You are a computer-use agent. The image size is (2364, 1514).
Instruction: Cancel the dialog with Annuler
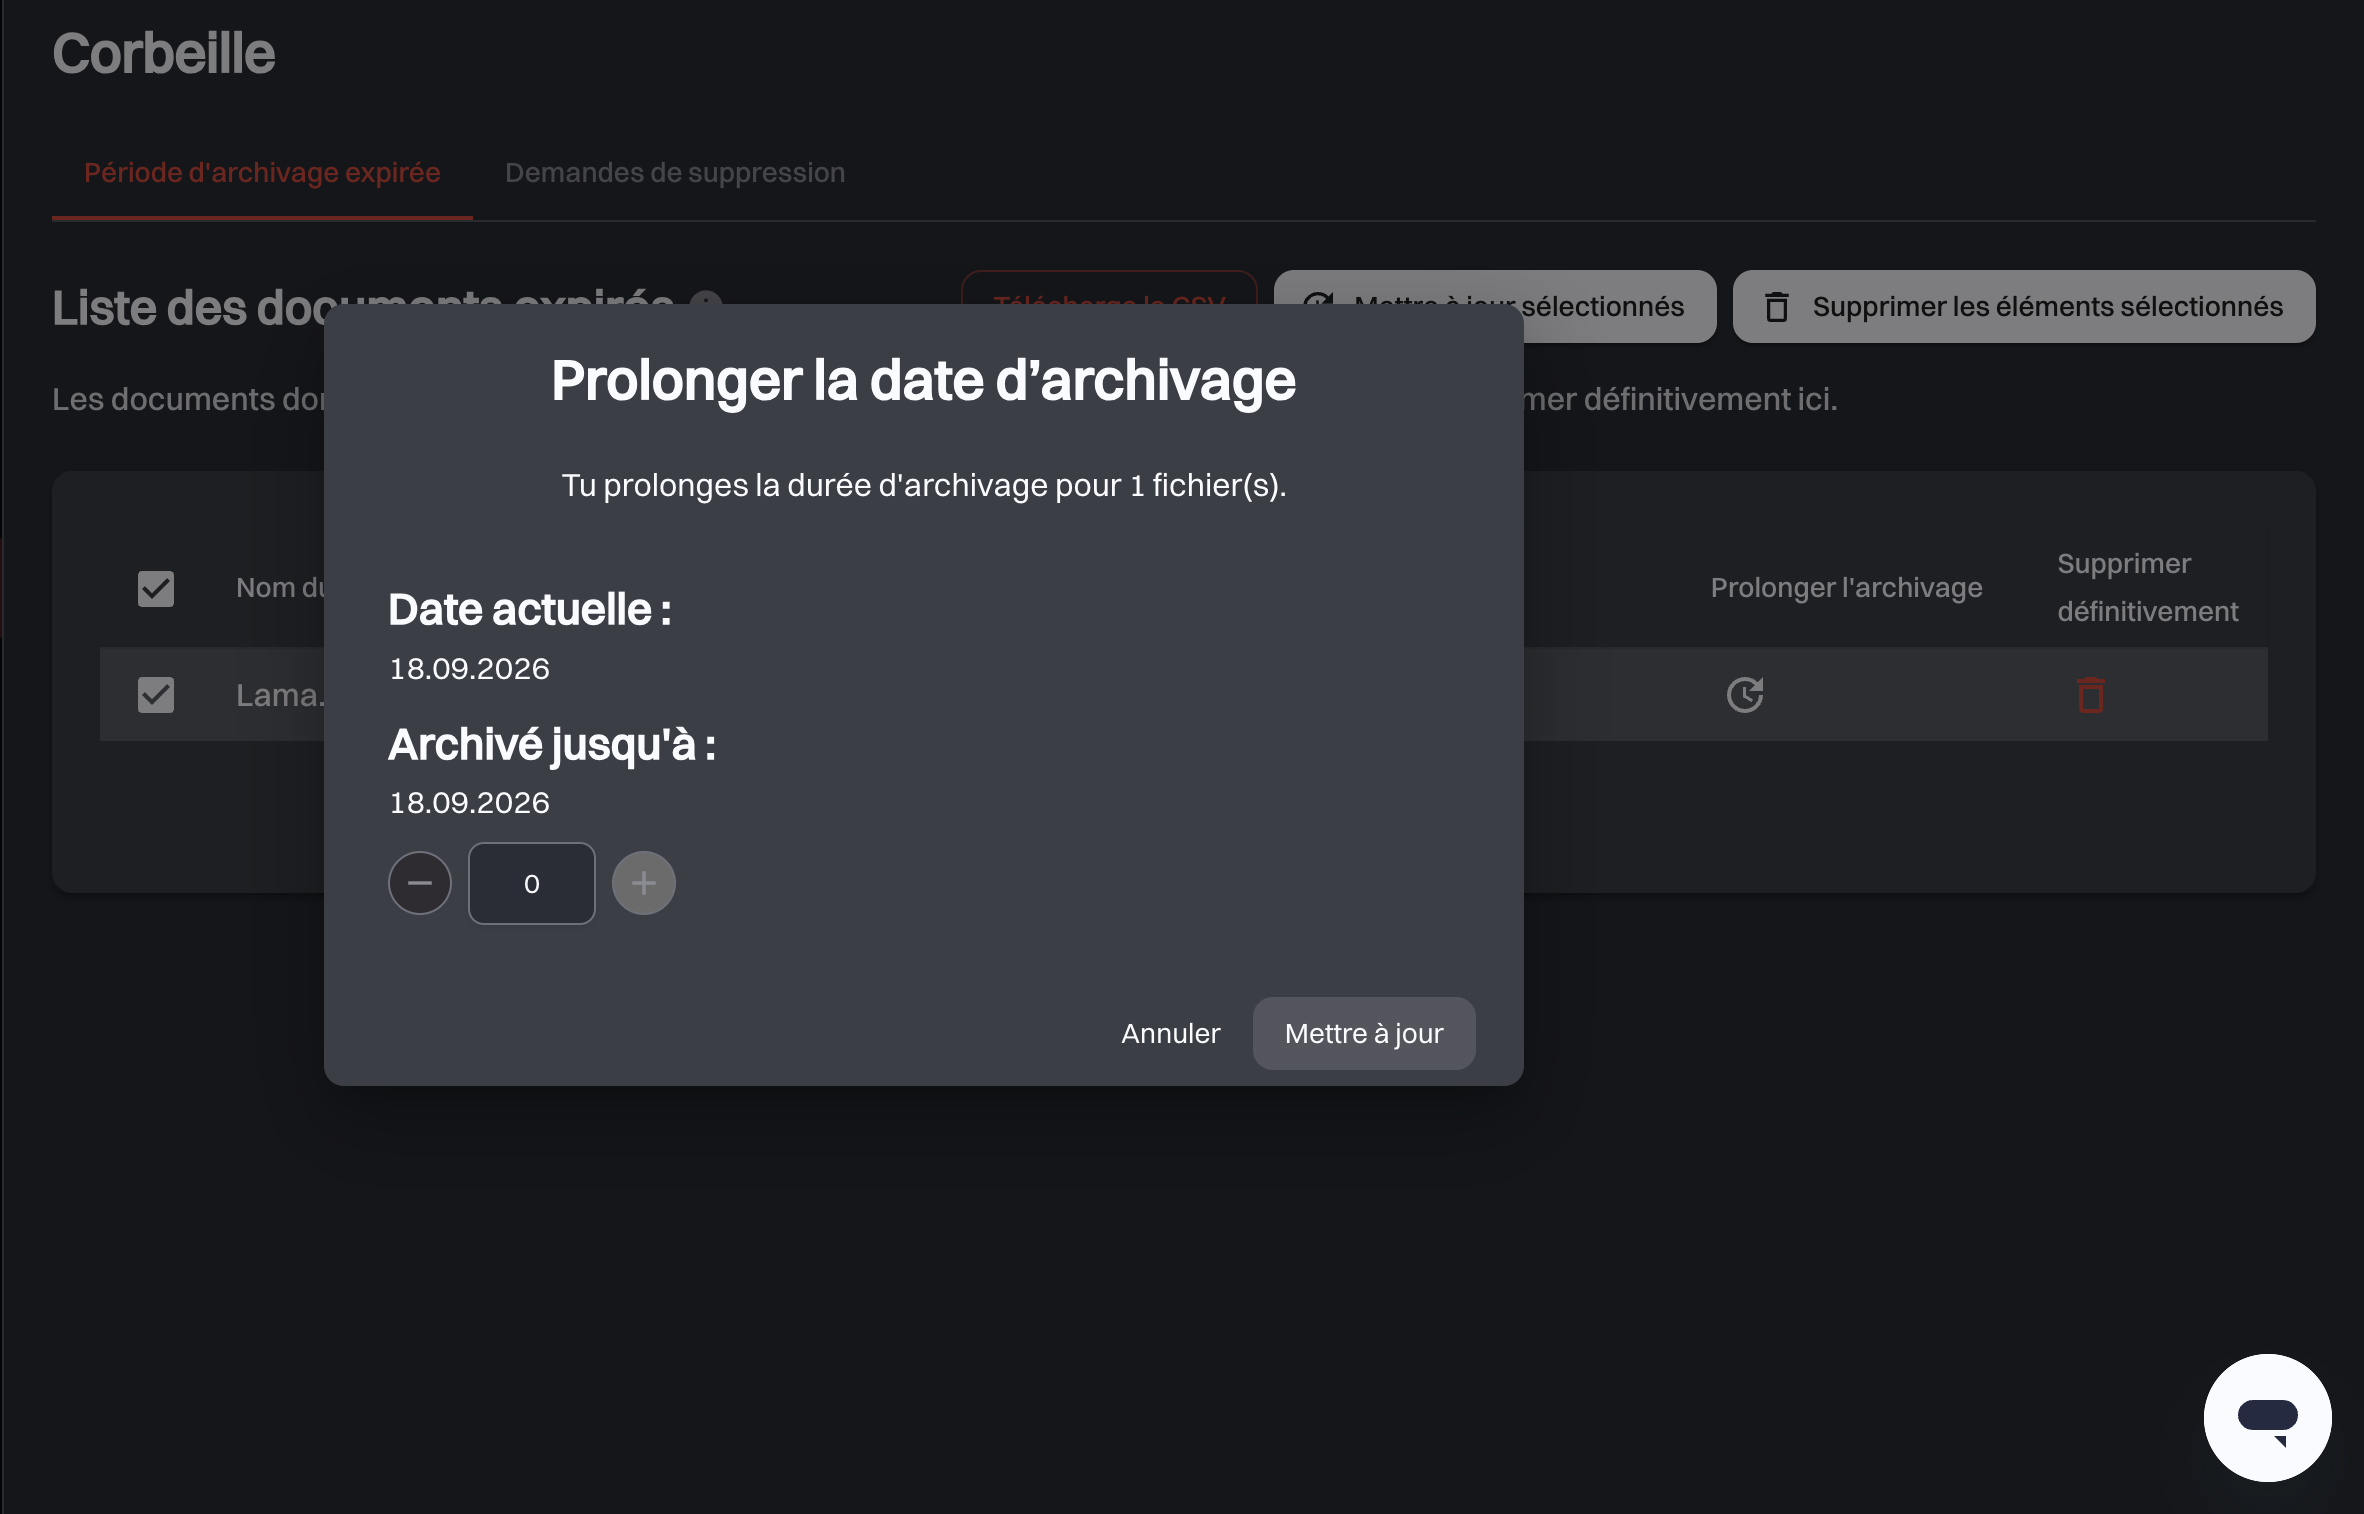1170,1033
